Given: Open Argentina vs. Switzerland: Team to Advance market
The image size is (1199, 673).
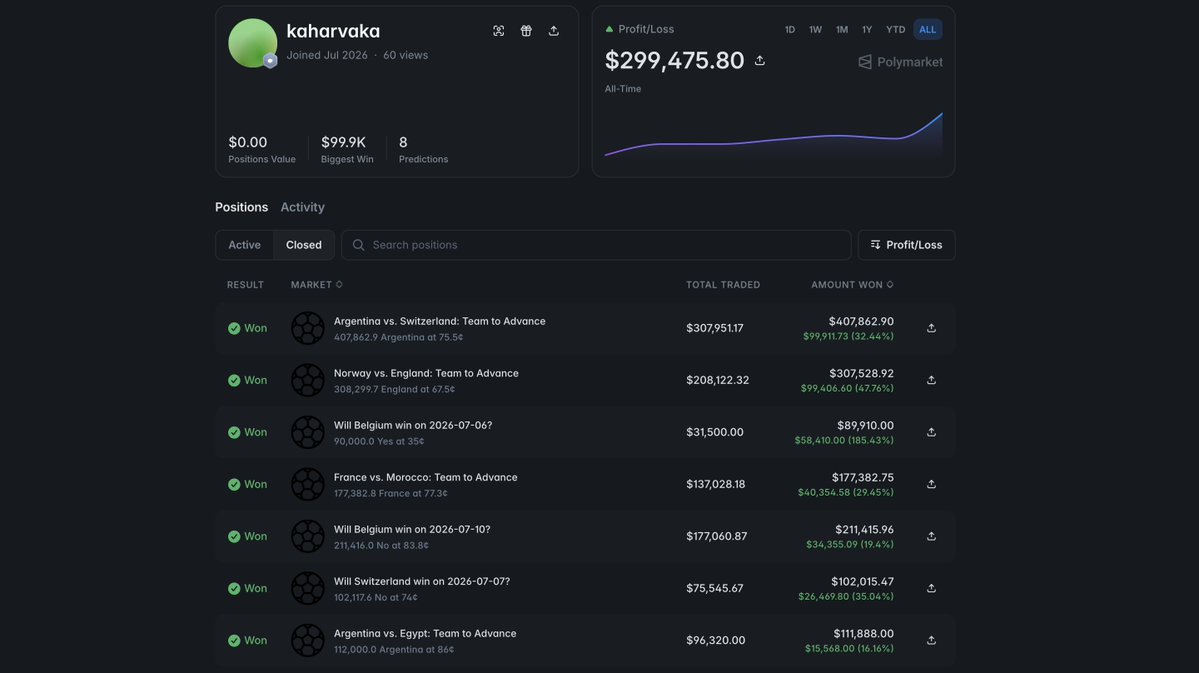Looking at the screenshot, I should click(440, 321).
